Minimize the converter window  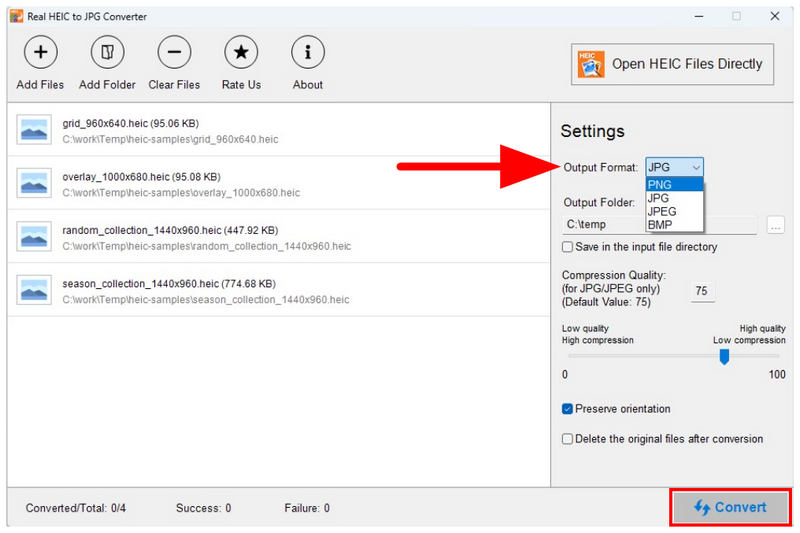tap(699, 16)
